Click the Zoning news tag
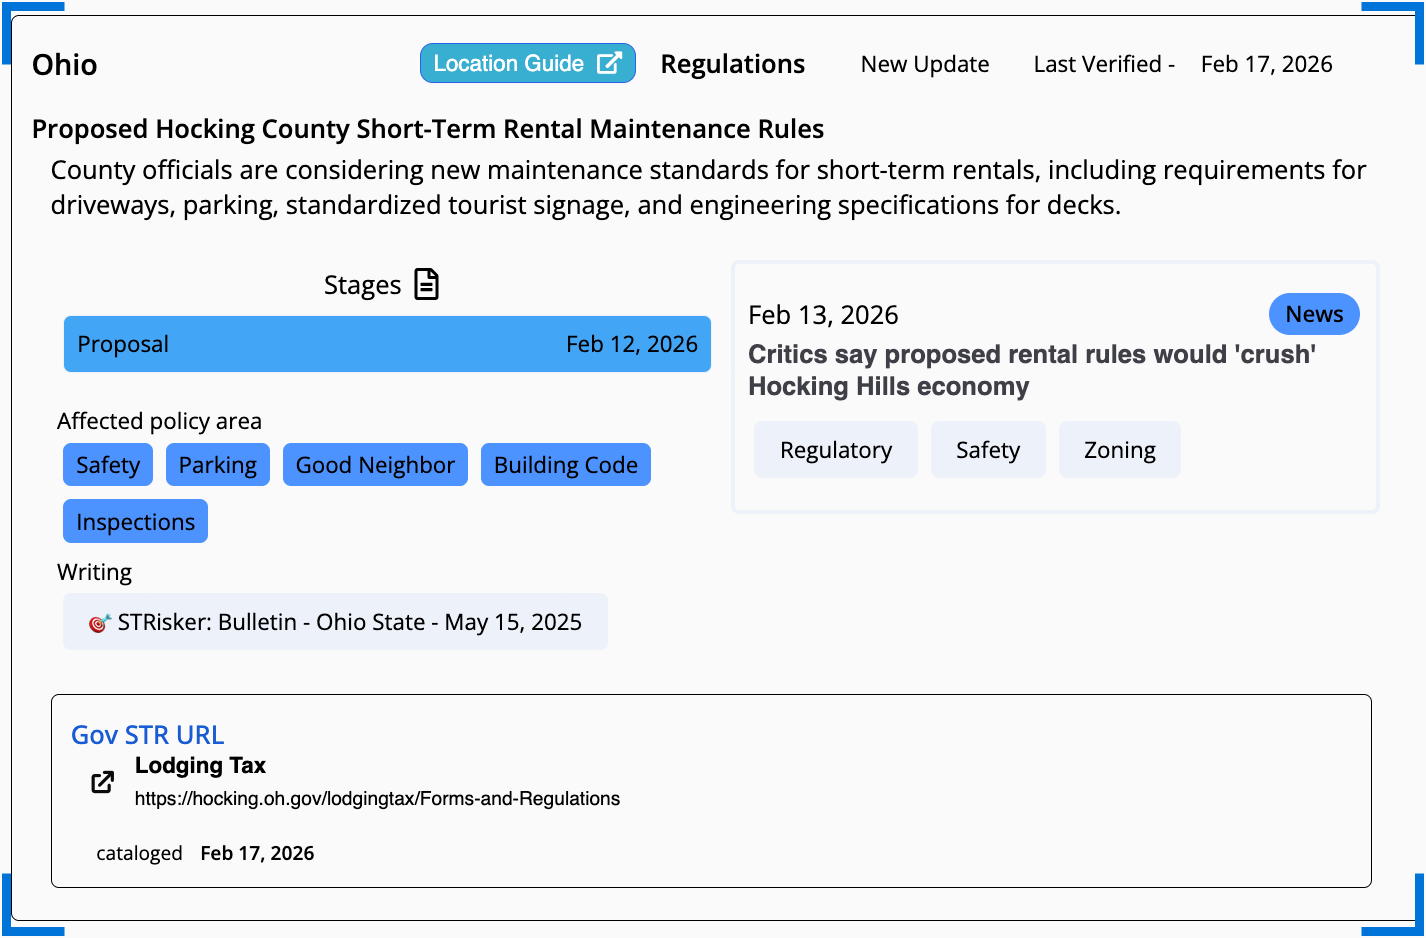 pos(1119,450)
